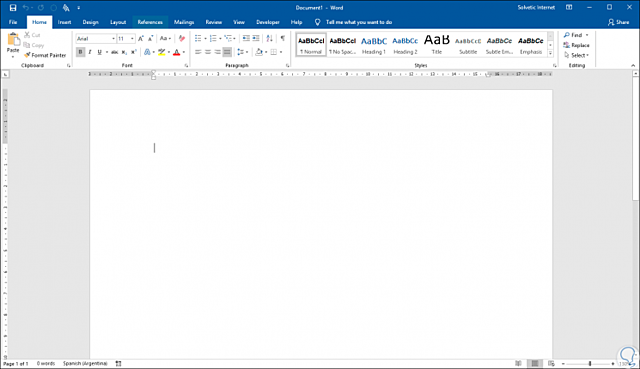Switch to the Developer tab
Image resolution: width=640 pixels, height=369 pixels.
[268, 22]
